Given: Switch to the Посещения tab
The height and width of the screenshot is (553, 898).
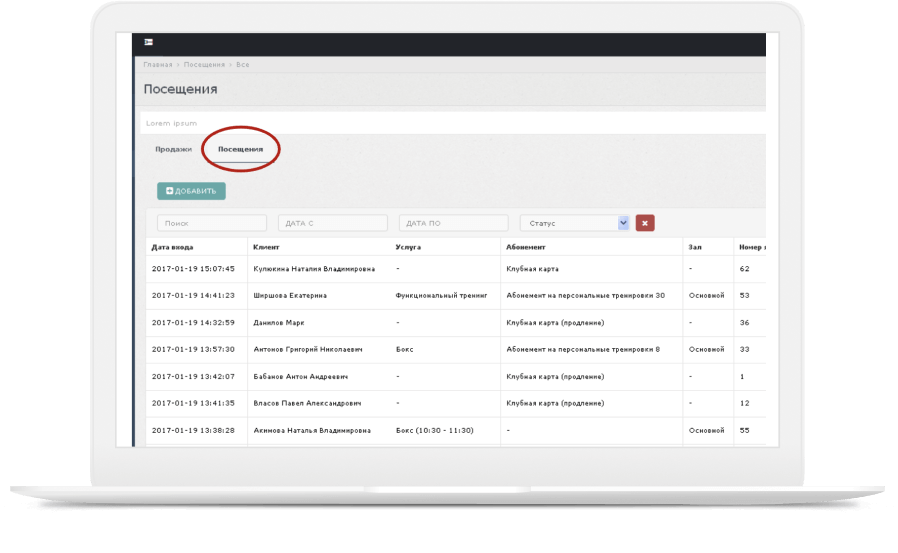Looking at the screenshot, I should [240, 149].
